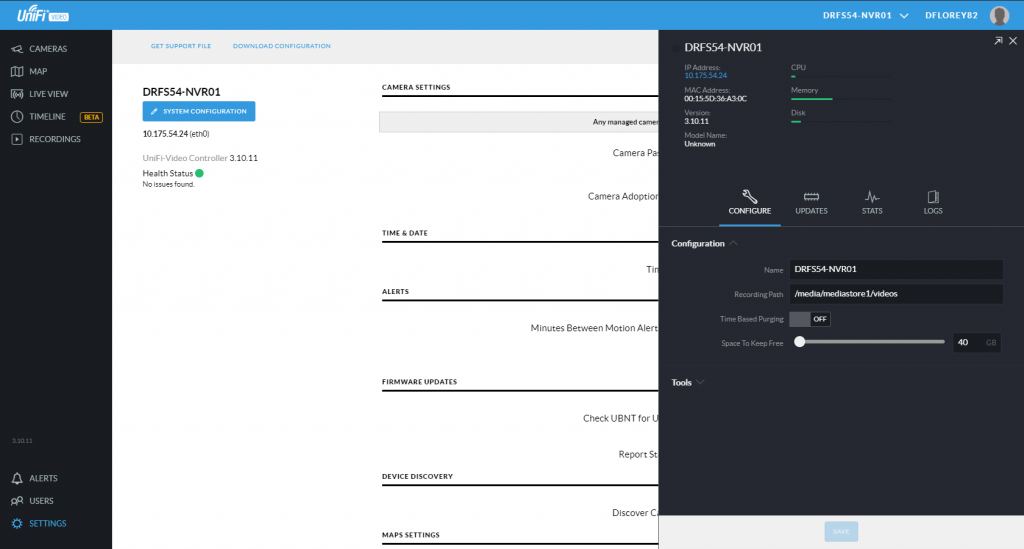Click the Recording Path input field
The image size is (1024, 549).
896,294
